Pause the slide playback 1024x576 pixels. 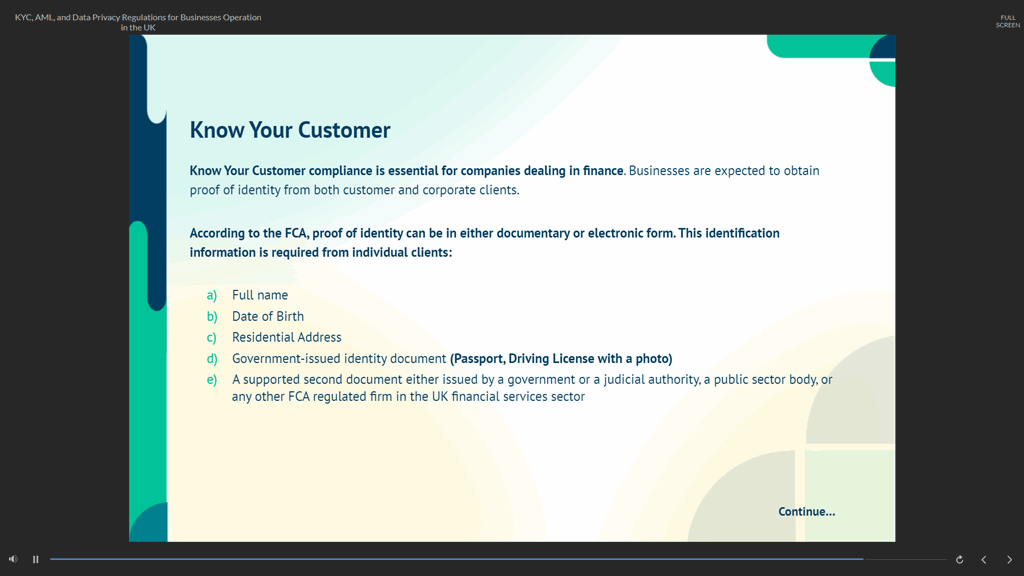click(x=36, y=559)
